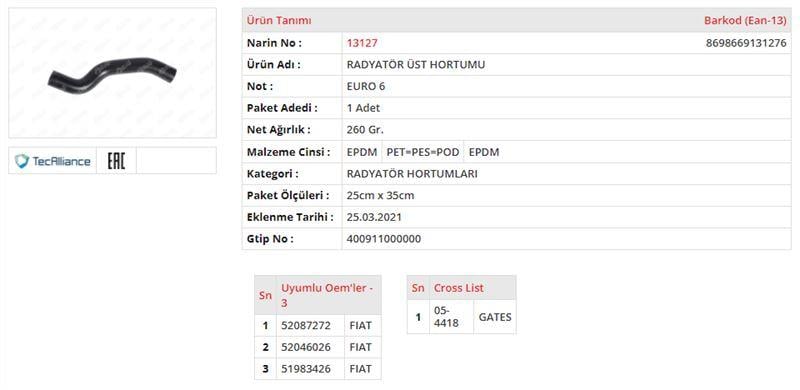
Task: Click the FIAT cell in first OEM row
Action: [361, 325]
